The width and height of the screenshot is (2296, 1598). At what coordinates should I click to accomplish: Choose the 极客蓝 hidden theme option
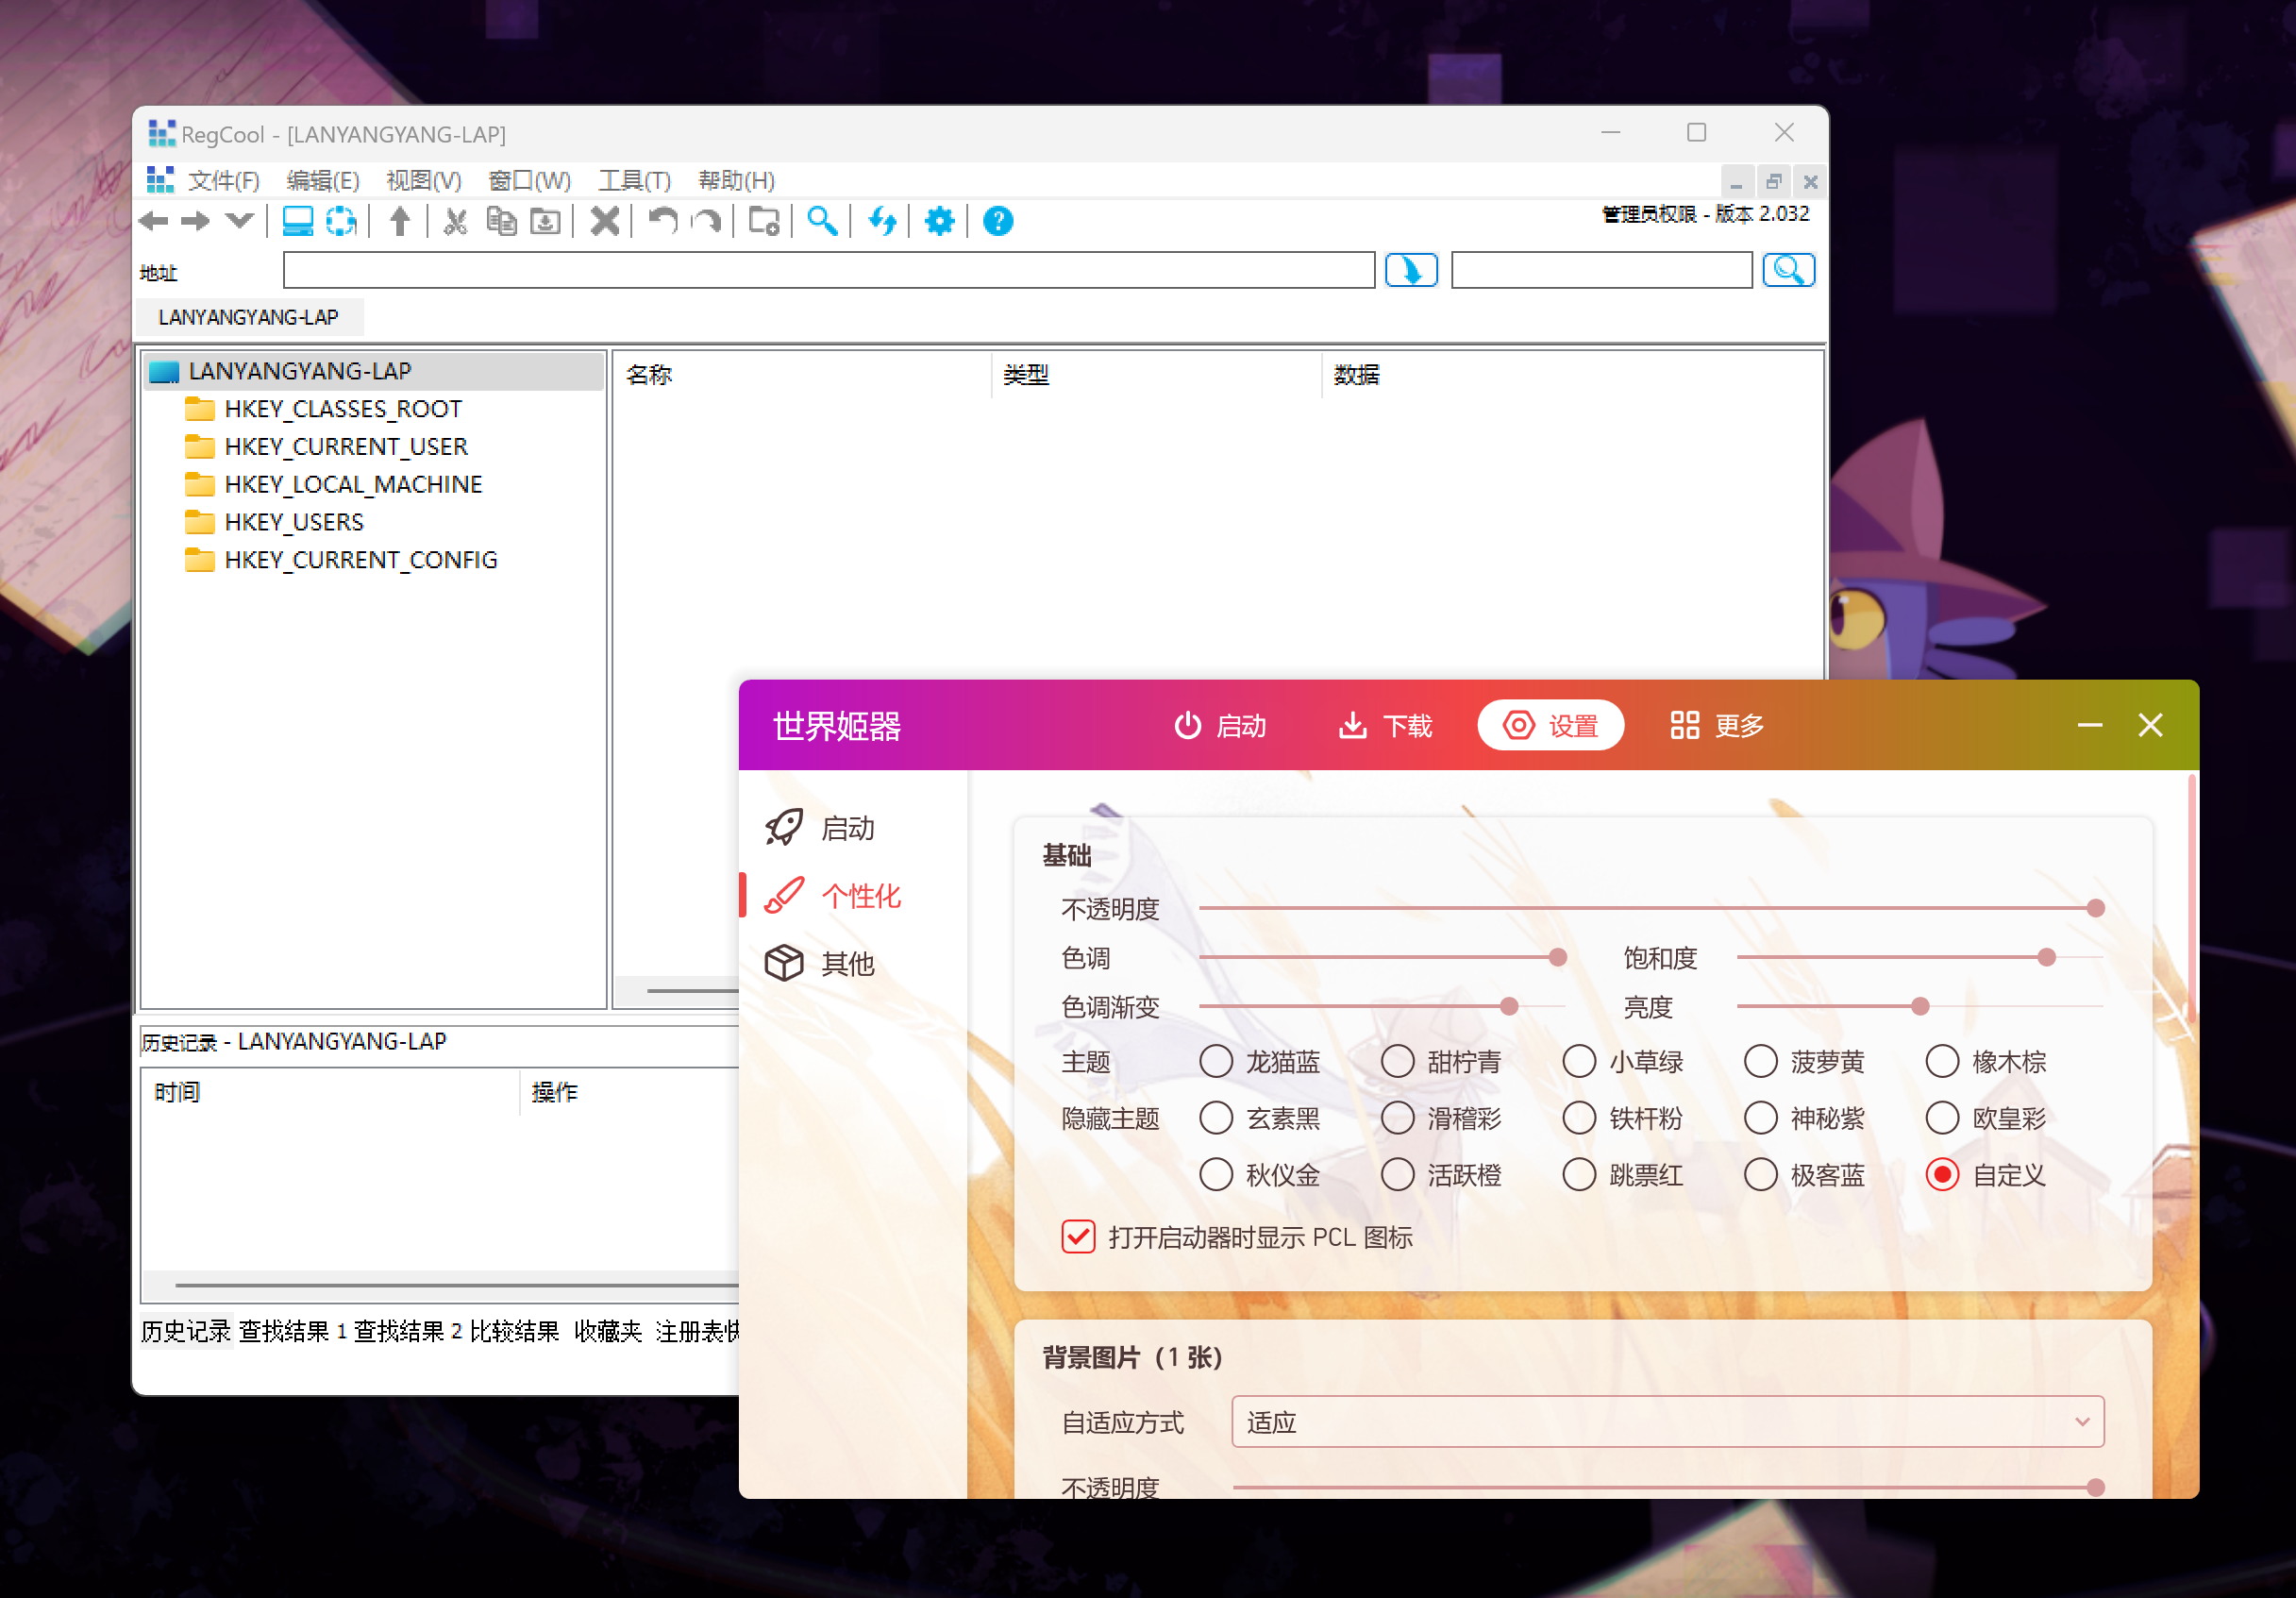click(1760, 1175)
